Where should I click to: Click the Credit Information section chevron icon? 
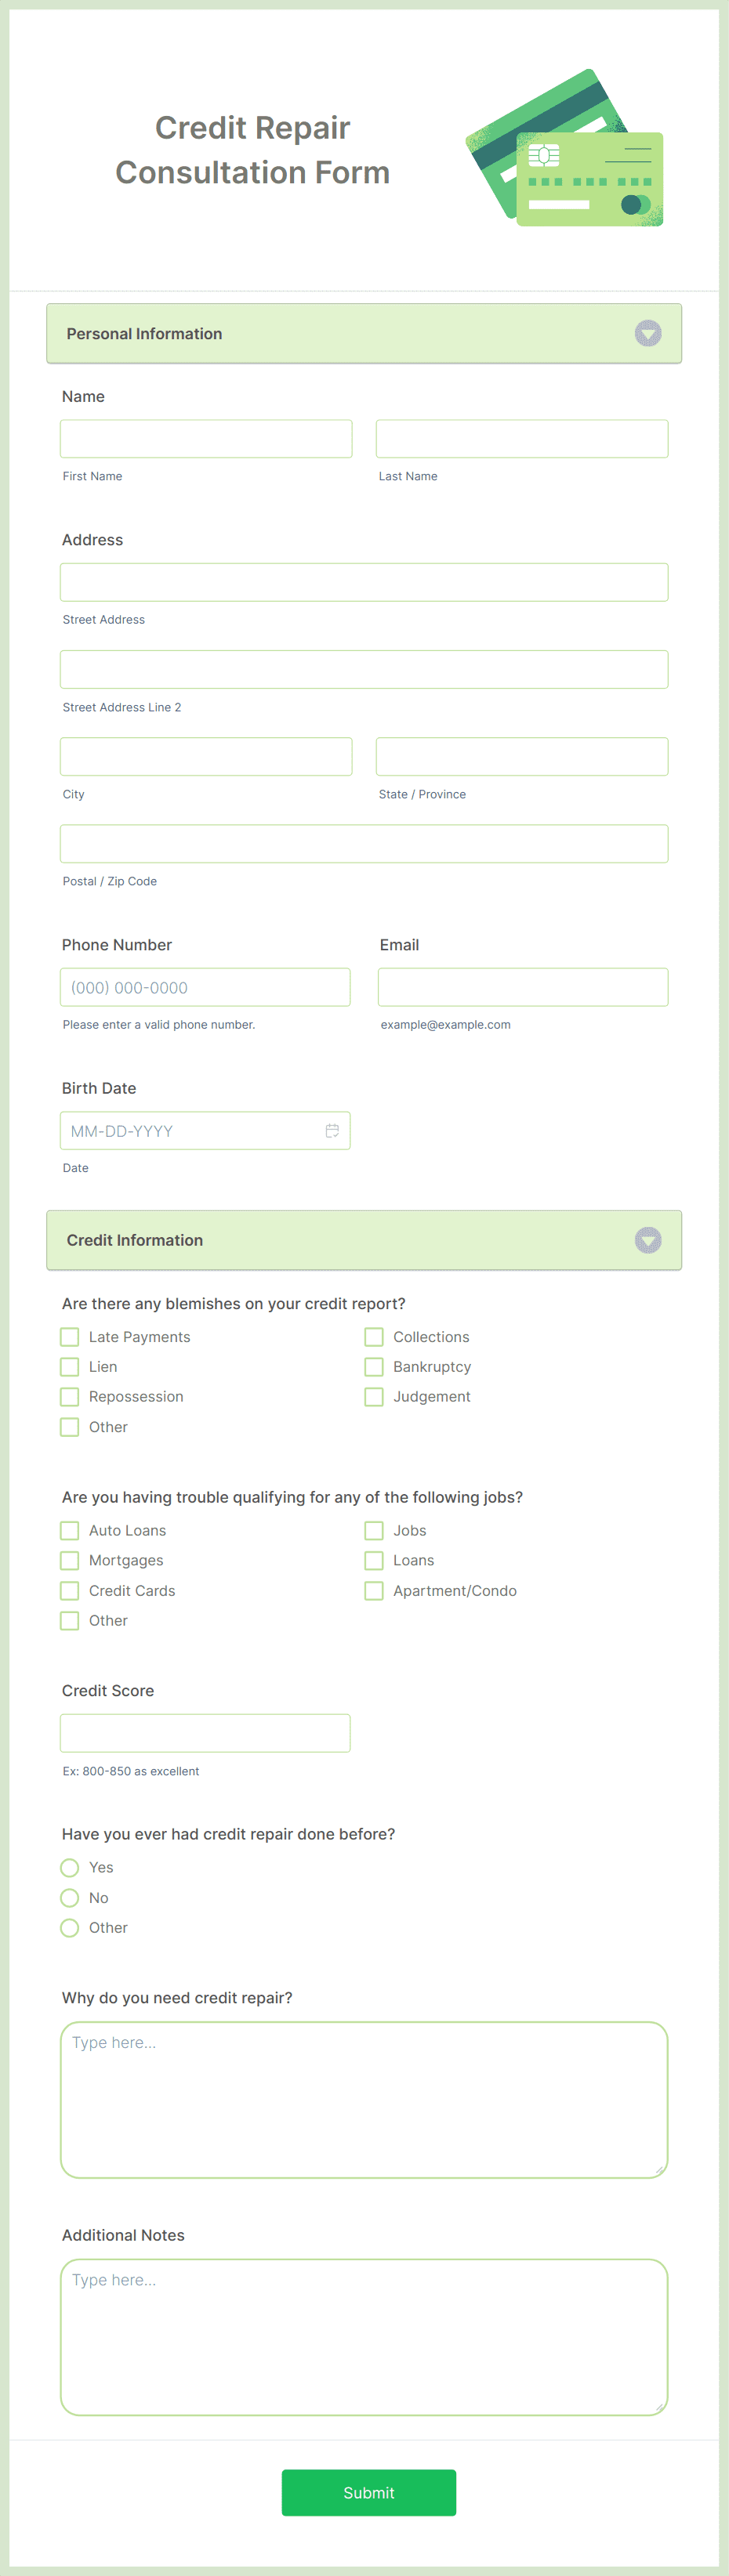tap(648, 1240)
